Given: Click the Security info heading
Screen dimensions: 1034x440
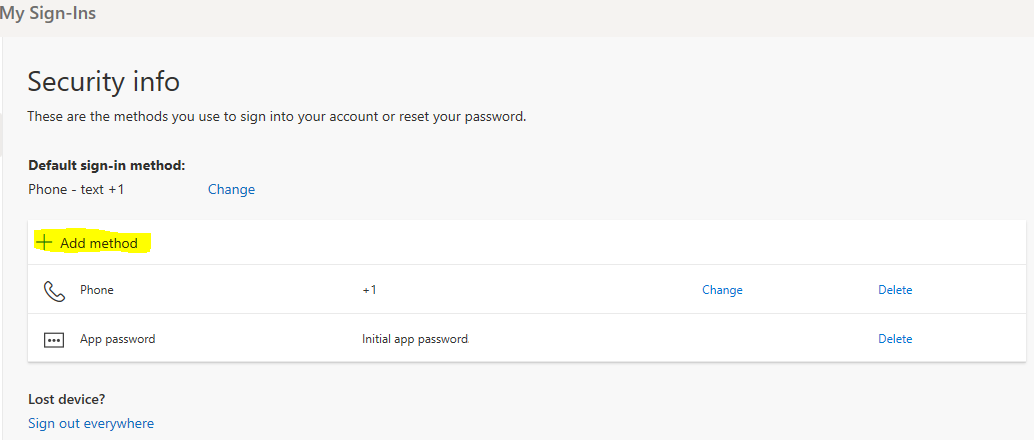Looking at the screenshot, I should coord(104,82).
